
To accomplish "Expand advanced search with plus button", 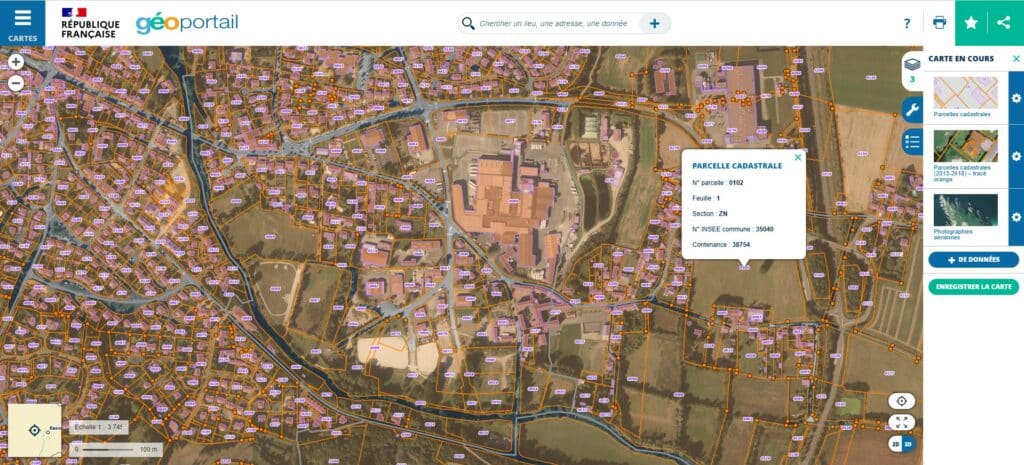I will pos(654,23).
